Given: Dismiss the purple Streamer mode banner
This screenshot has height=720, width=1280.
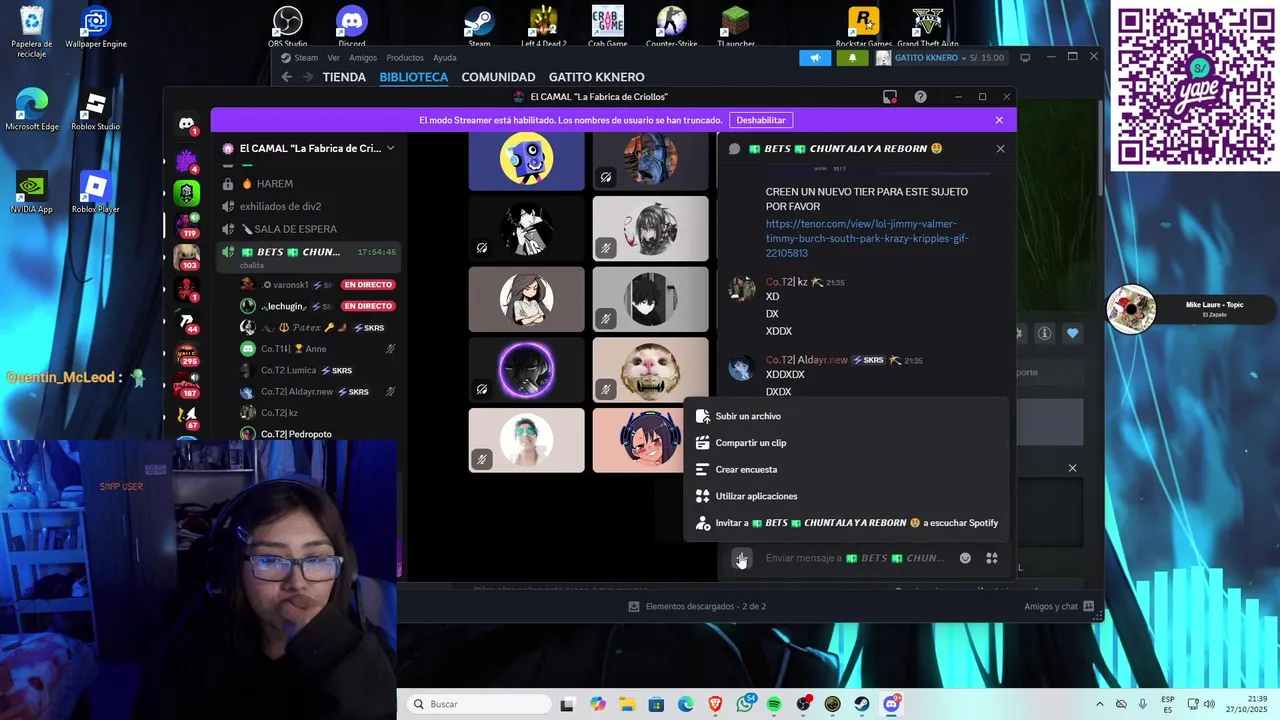Looking at the screenshot, I should pos(999,120).
